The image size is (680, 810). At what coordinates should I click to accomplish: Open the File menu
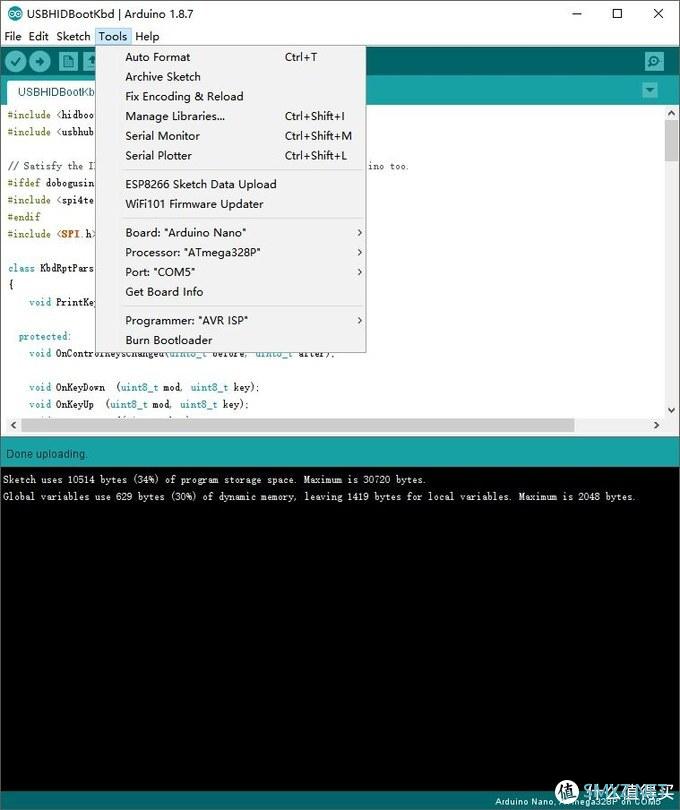[13, 36]
